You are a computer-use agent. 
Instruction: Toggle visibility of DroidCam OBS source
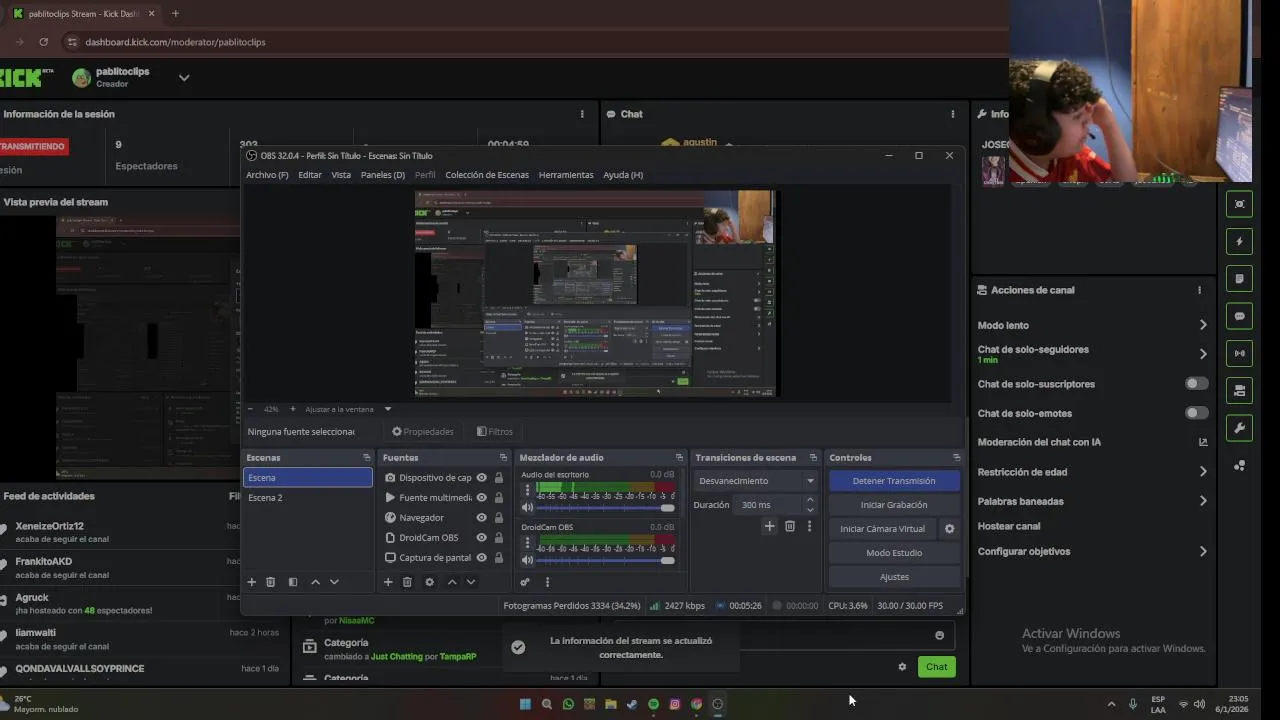[x=482, y=538]
